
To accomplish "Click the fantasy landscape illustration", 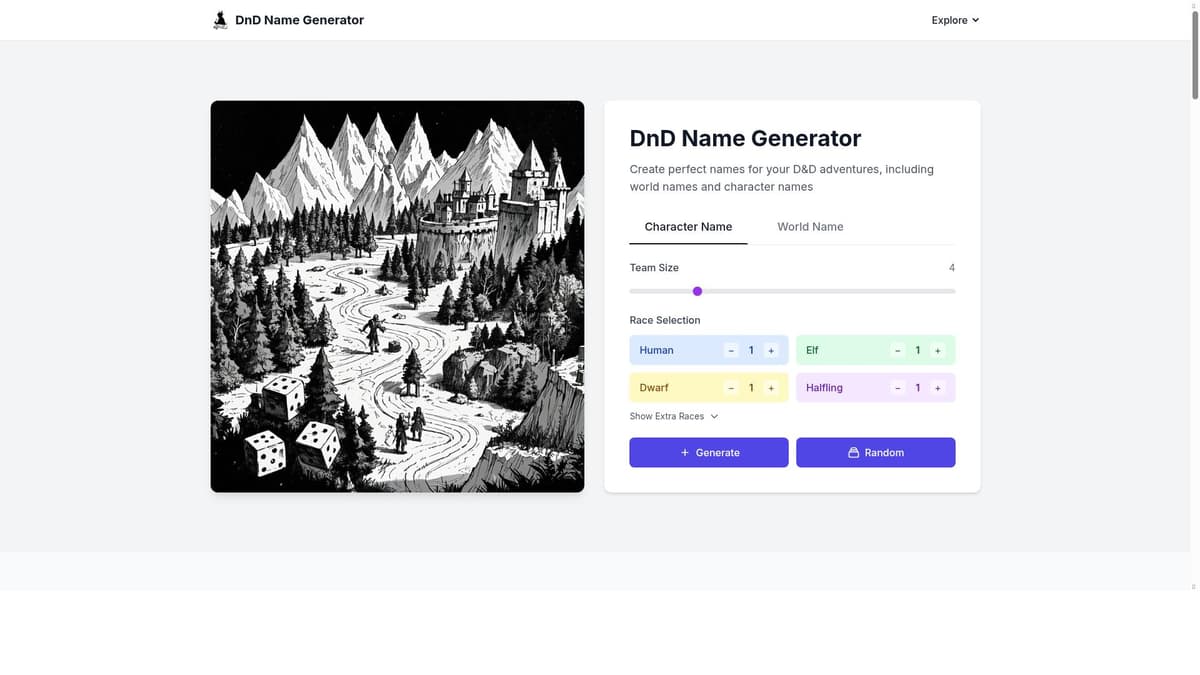I will [397, 296].
